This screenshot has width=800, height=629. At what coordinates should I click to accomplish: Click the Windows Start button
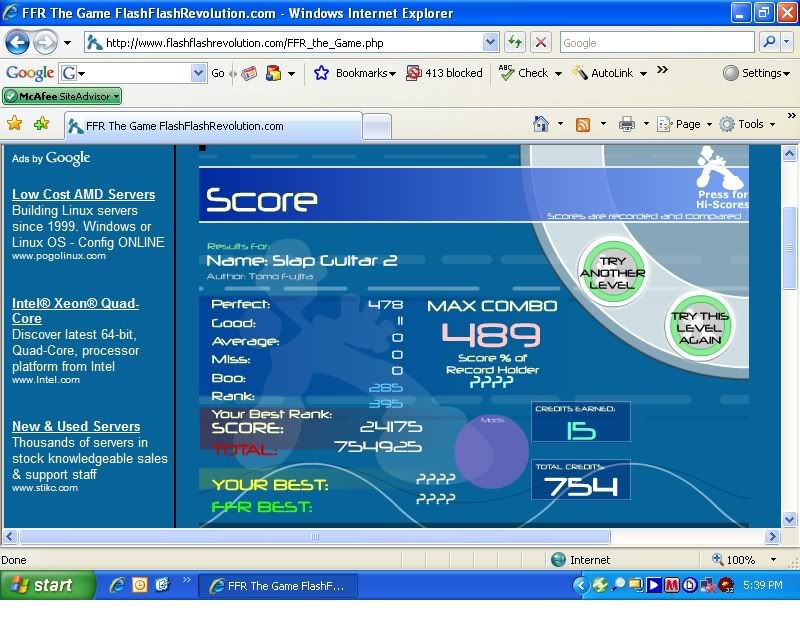coord(48,586)
